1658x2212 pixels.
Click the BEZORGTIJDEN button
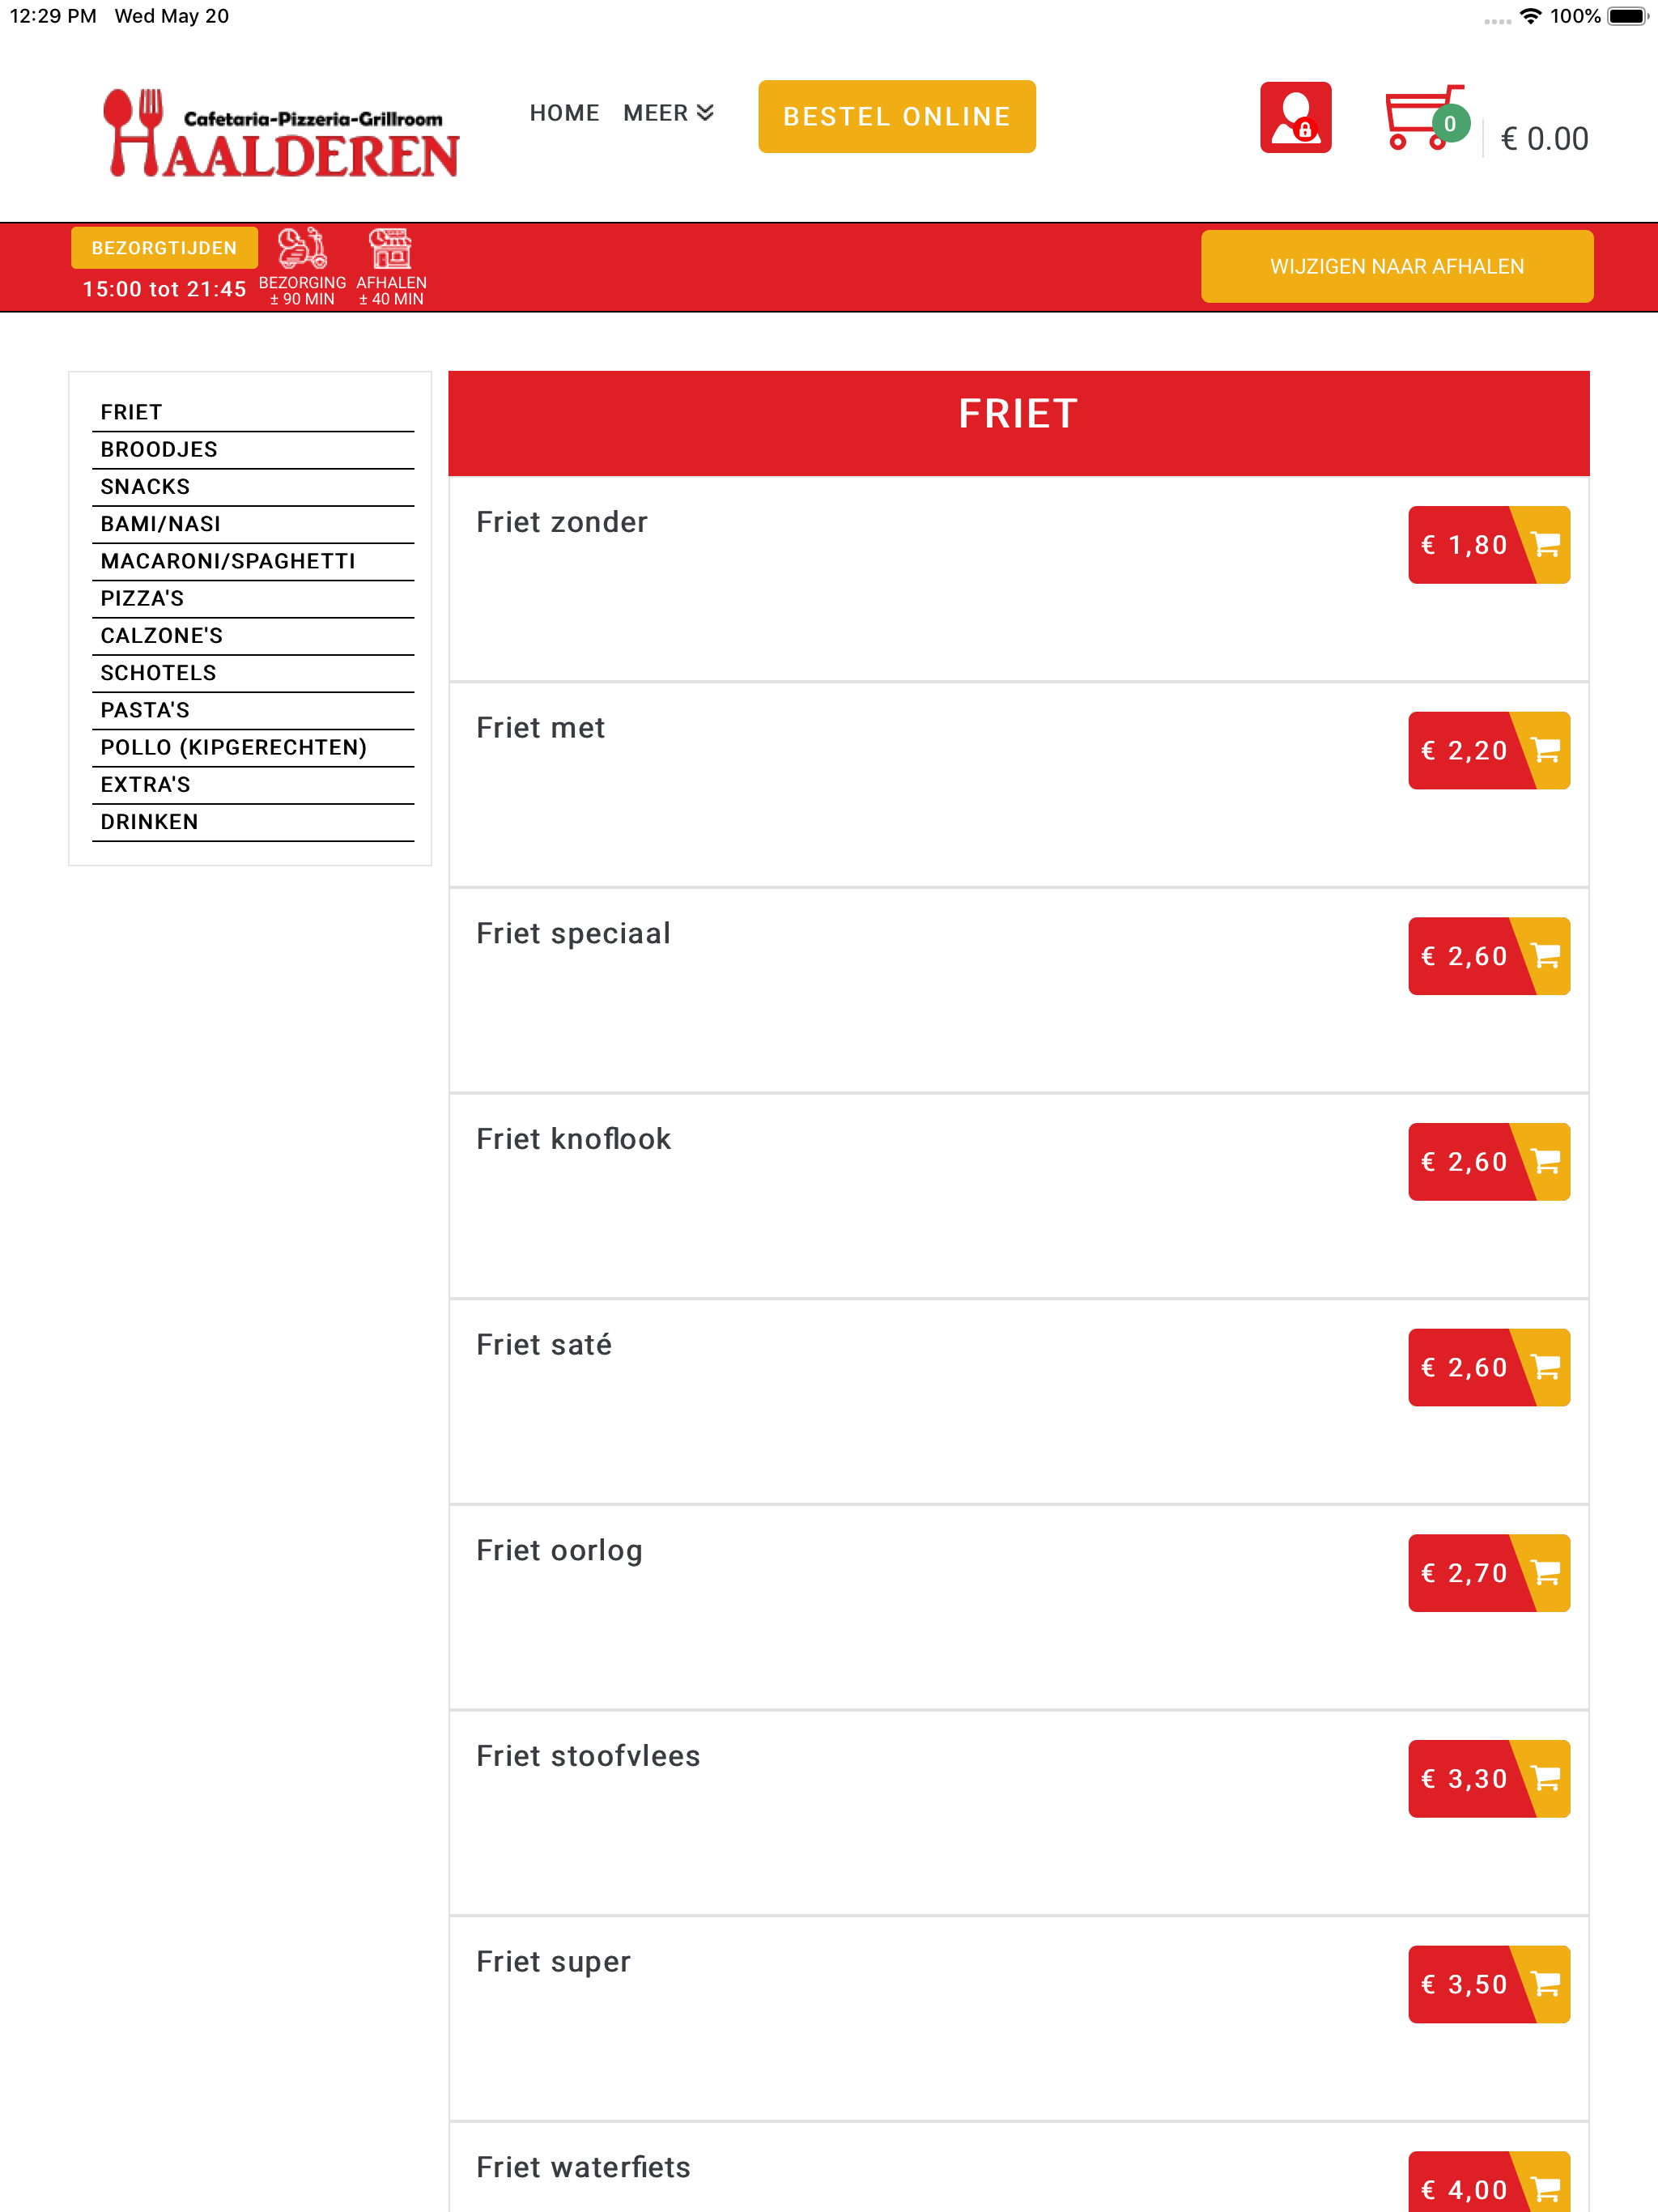pyautogui.click(x=164, y=248)
